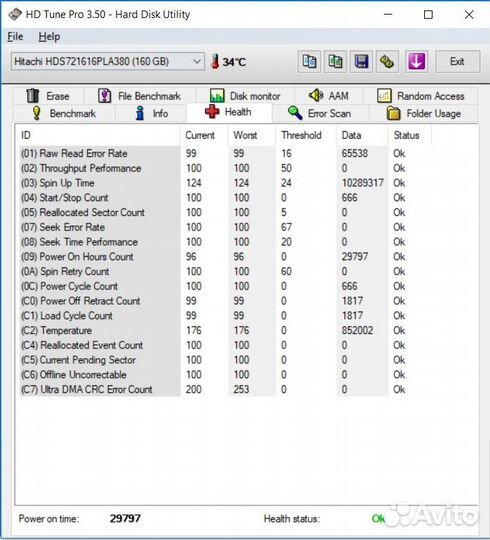Switch to the File Benchmark tab
The height and width of the screenshot is (540, 490).
139,96
